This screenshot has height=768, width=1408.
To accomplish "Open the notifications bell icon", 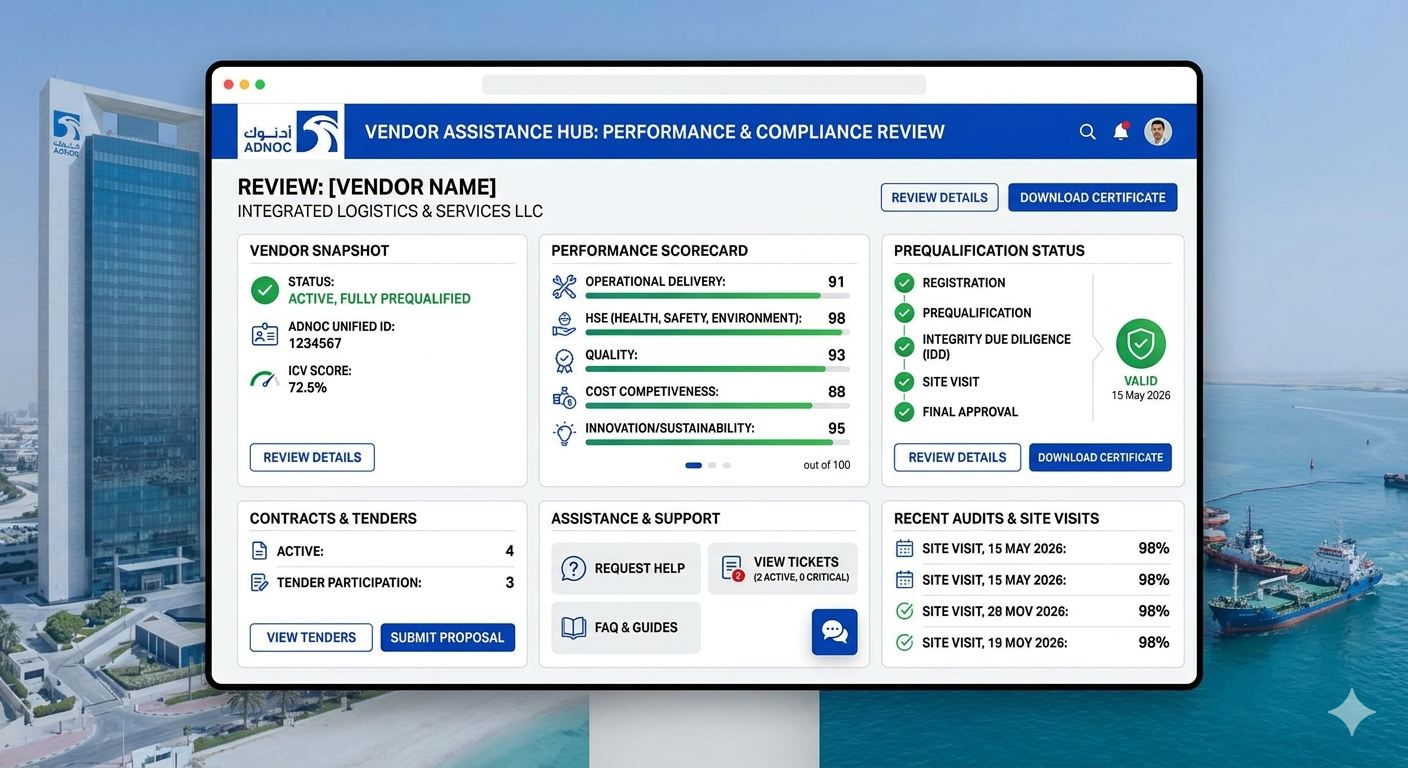I will (x=1121, y=131).
